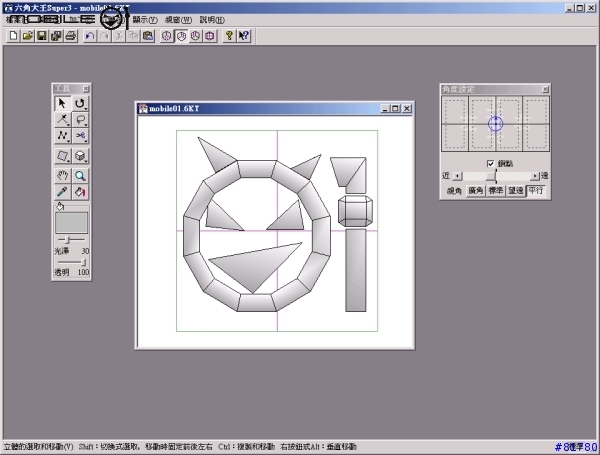Image resolution: width=600 pixels, height=455 pixels.
Task: Click the tall rectangle shape in canvas
Action: tap(356, 270)
